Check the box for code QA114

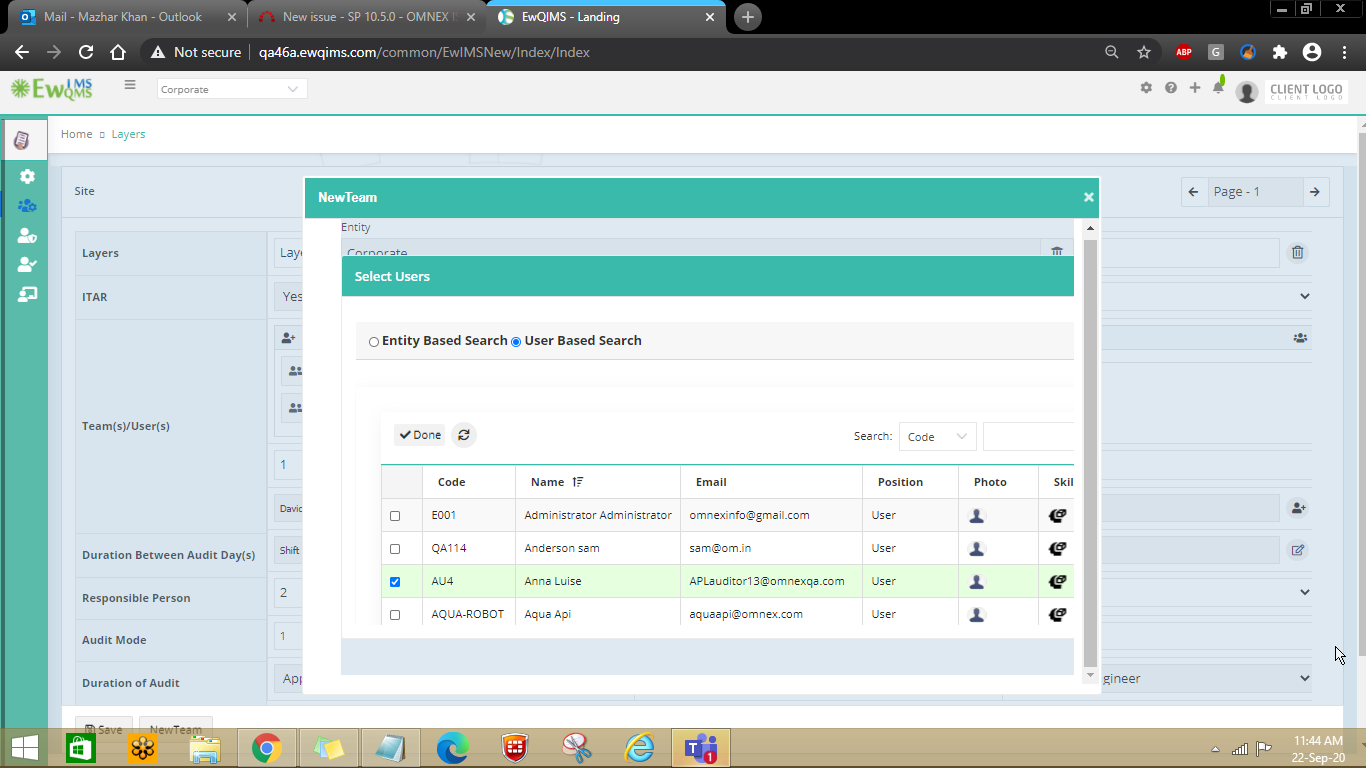(395, 549)
